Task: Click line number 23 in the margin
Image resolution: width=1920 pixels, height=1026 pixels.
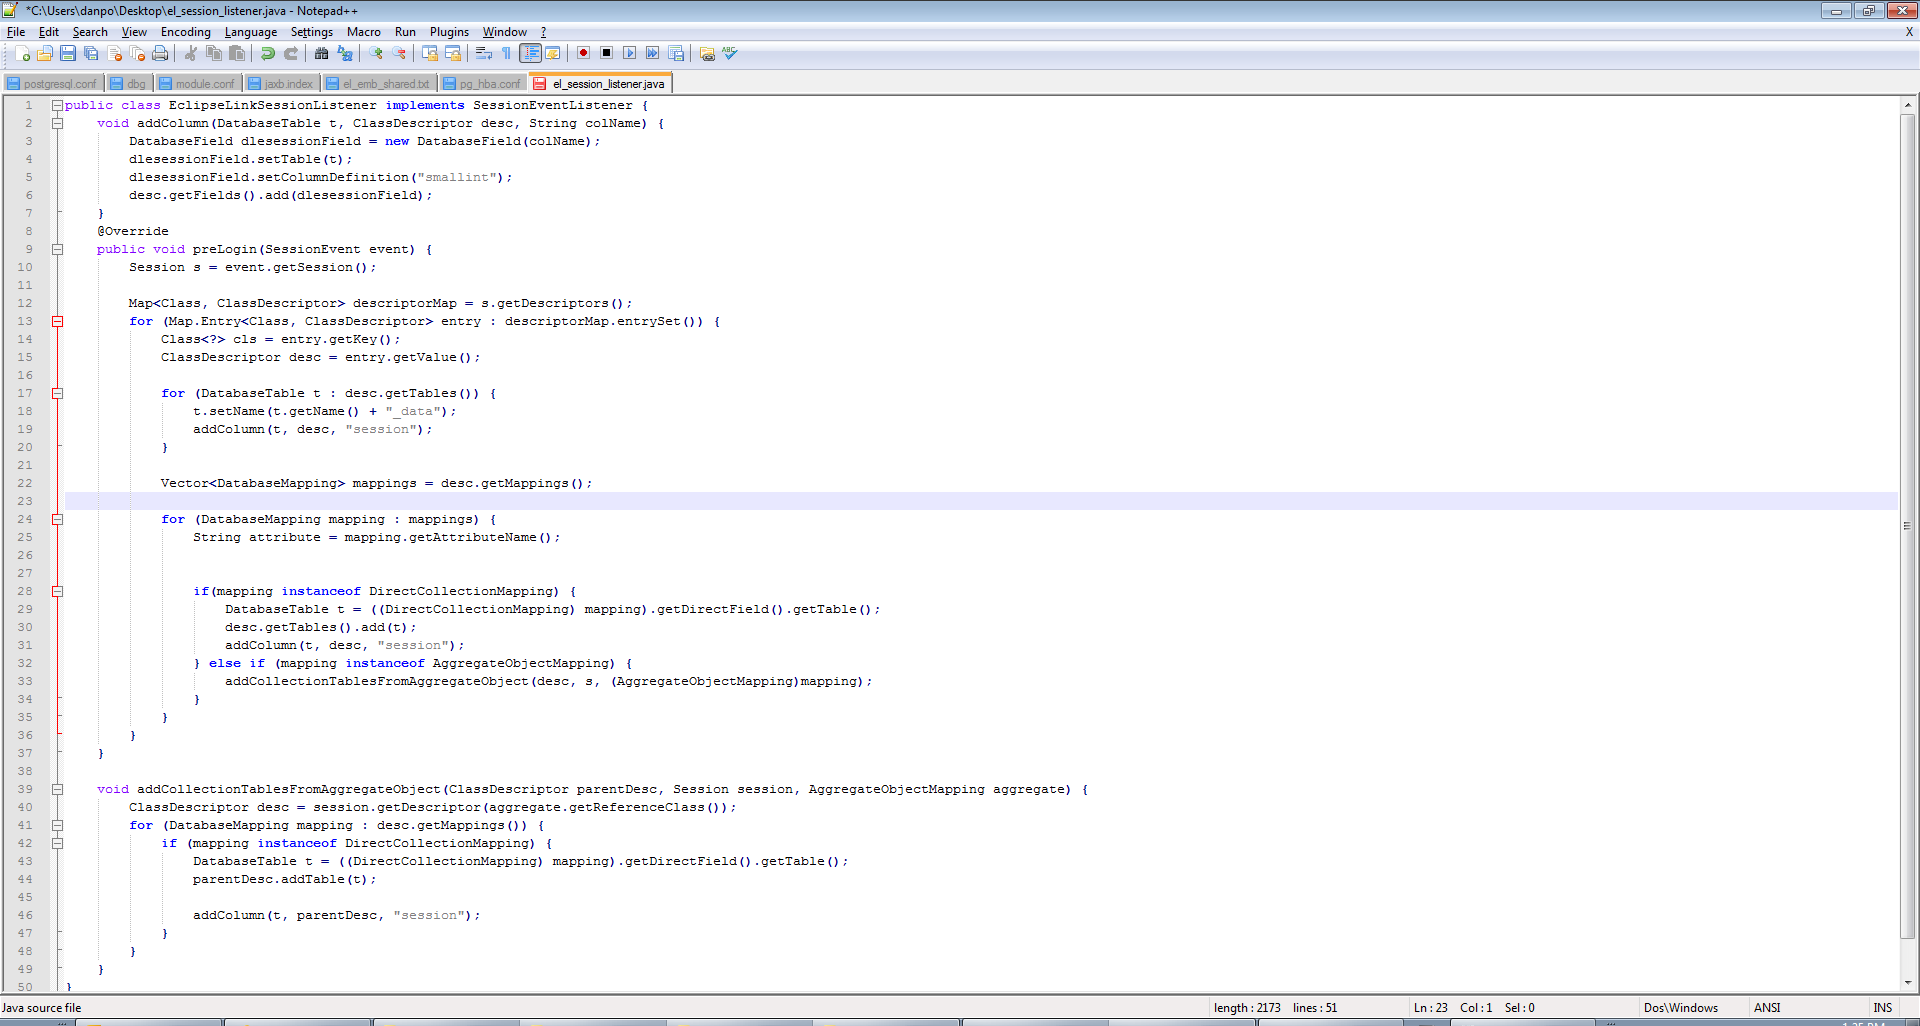Action: (x=25, y=501)
